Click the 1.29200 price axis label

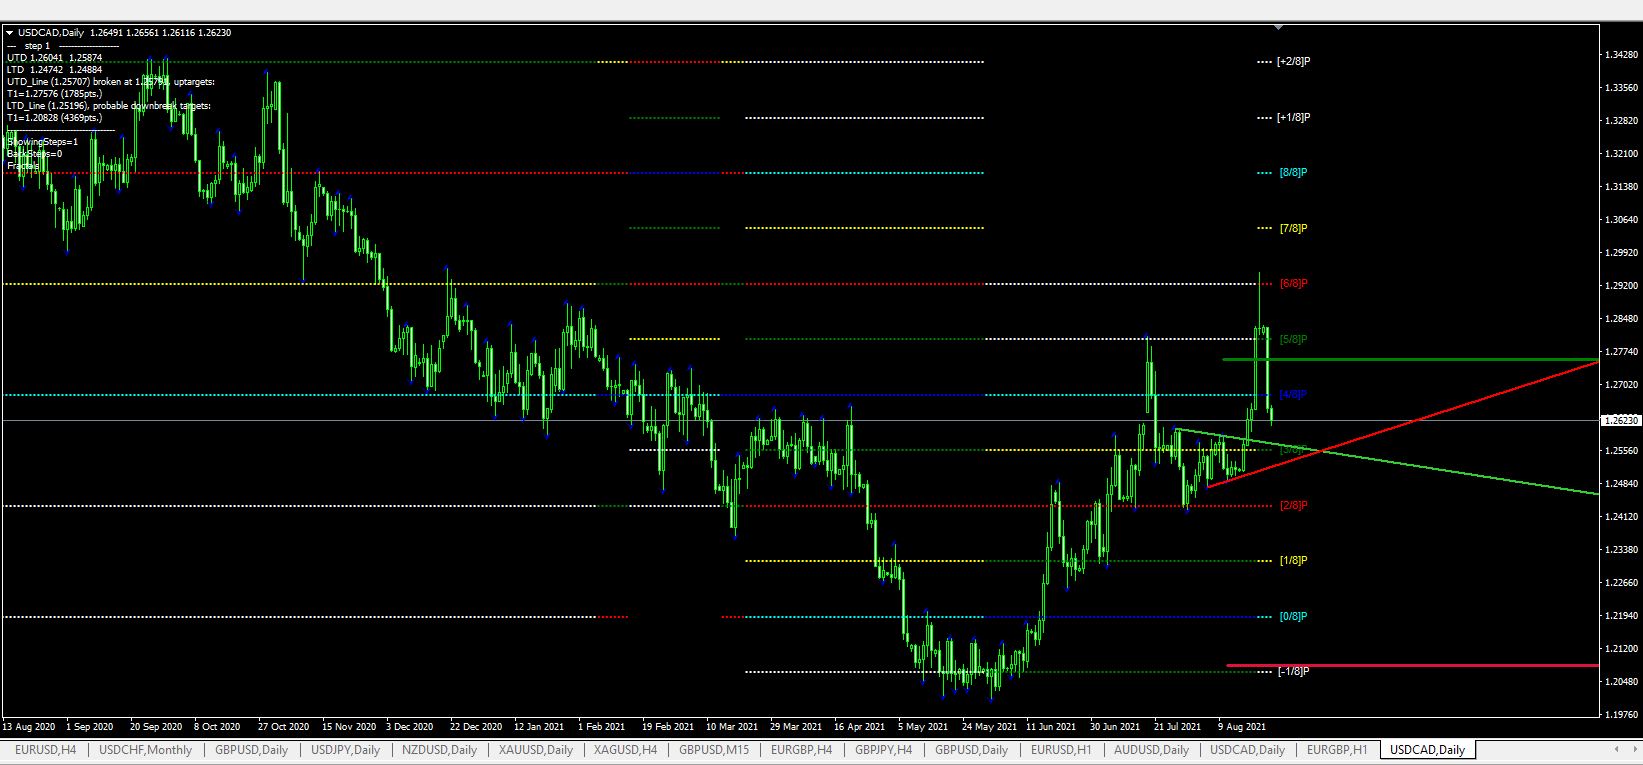[1620, 286]
